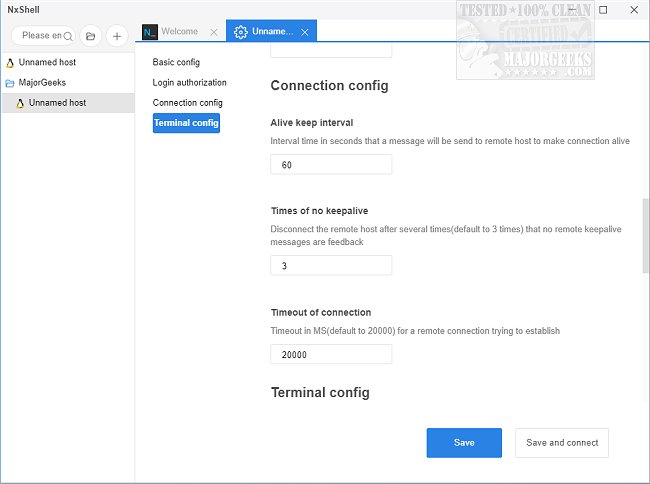This screenshot has width=650, height=484.
Task: Click the Timeout of connection input field
Action: point(331,354)
